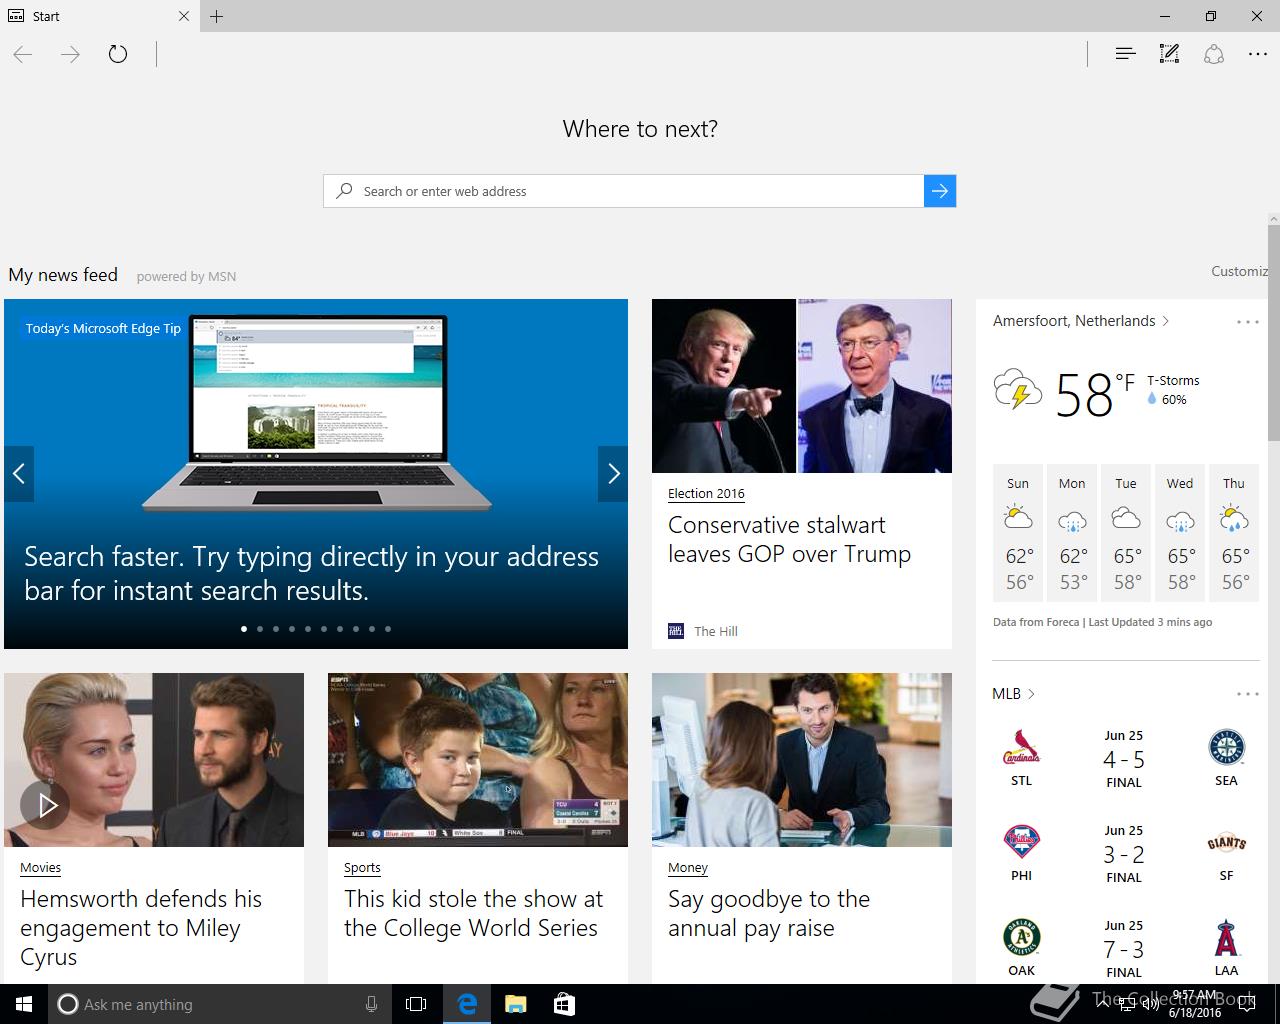Open the Sports category link
The width and height of the screenshot is (1280, 1024).
point(362,867)
